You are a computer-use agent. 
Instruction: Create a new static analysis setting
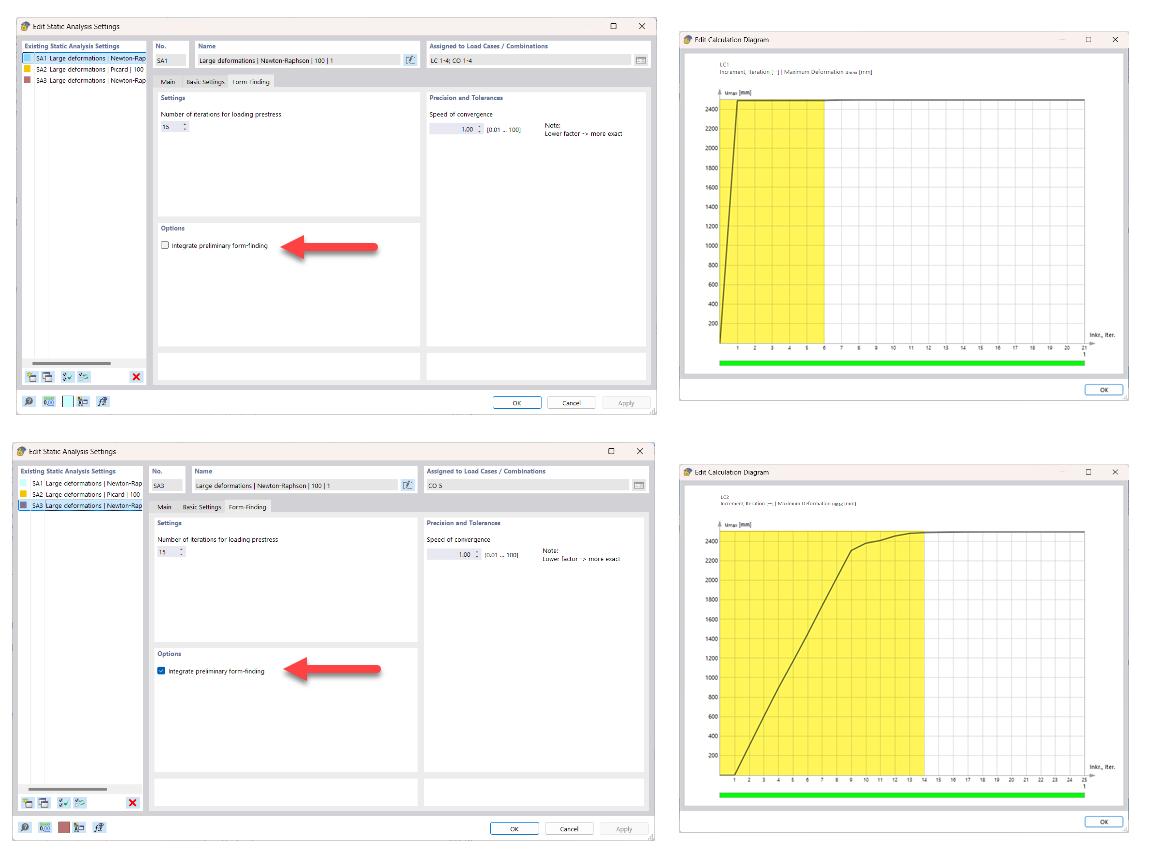point(31,376)
